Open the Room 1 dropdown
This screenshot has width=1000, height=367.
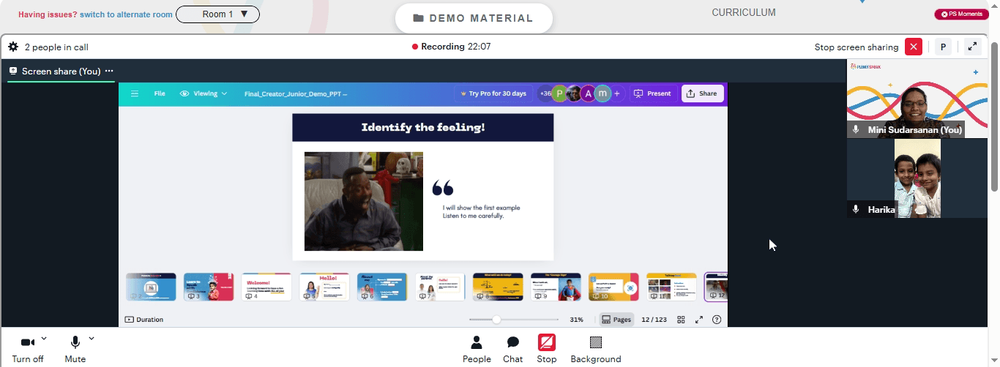click(217, 14)
